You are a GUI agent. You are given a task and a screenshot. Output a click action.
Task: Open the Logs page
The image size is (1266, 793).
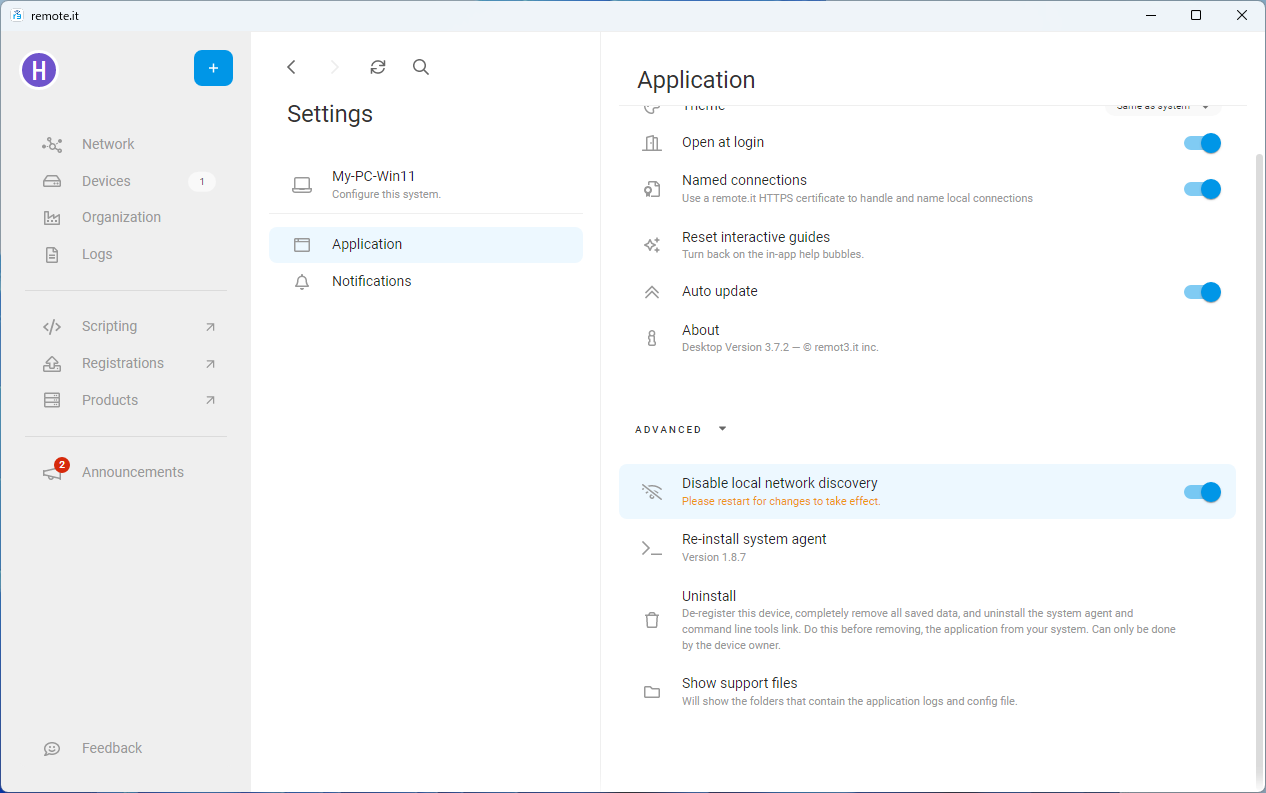click(126, 255)
